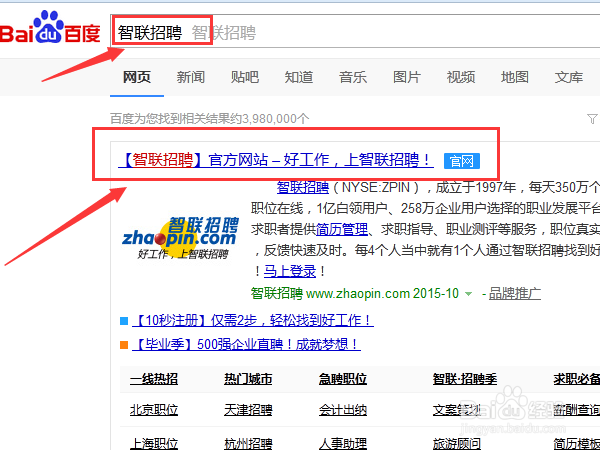Click the search filter funnel icon

[x=592, y=119]
